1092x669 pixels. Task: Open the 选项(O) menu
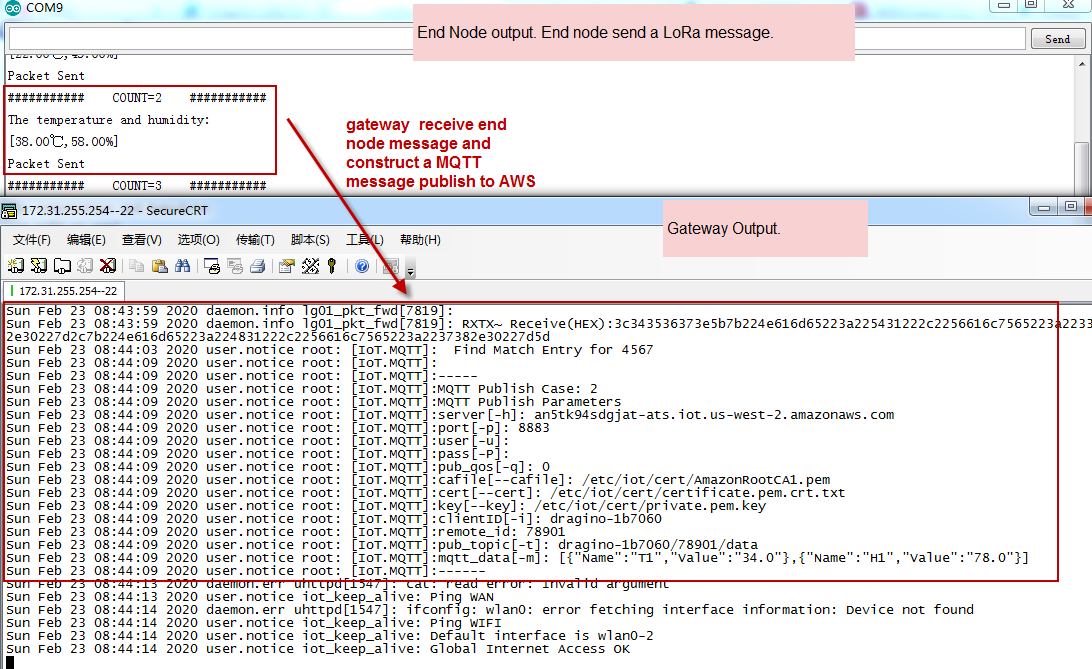click(x=198, y=240)
